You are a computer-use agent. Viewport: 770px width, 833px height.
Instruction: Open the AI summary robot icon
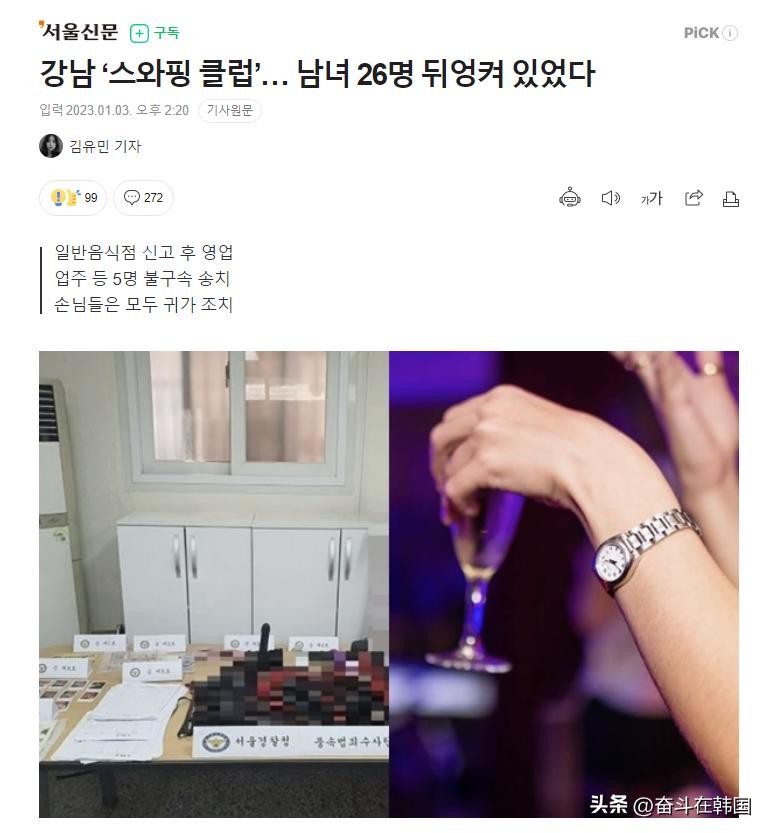pos(570,198)
